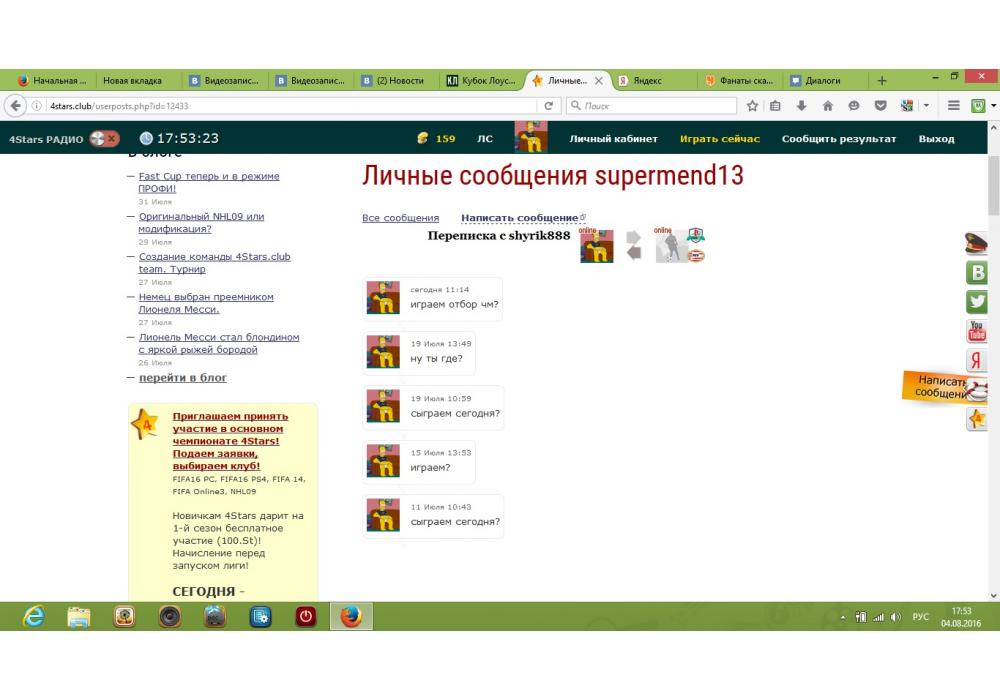Screen dimensions: 1000x700
Task: Open blog post Оригинальный NHL09 или модификация
Action: coord(202,222)
